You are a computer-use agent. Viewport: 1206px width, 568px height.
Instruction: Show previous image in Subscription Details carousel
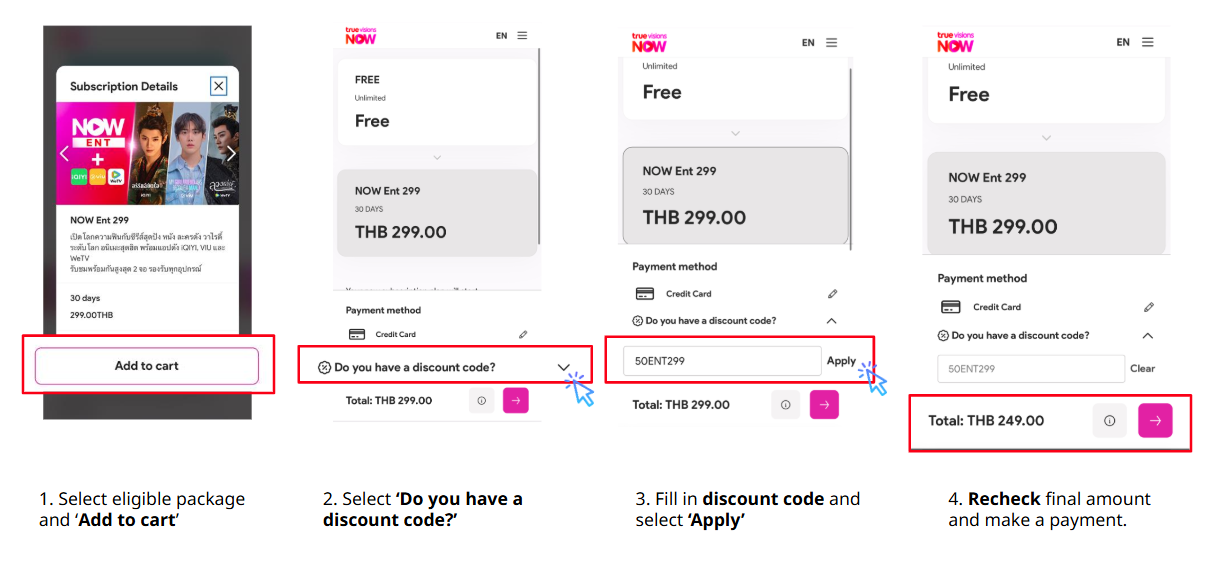64,153
